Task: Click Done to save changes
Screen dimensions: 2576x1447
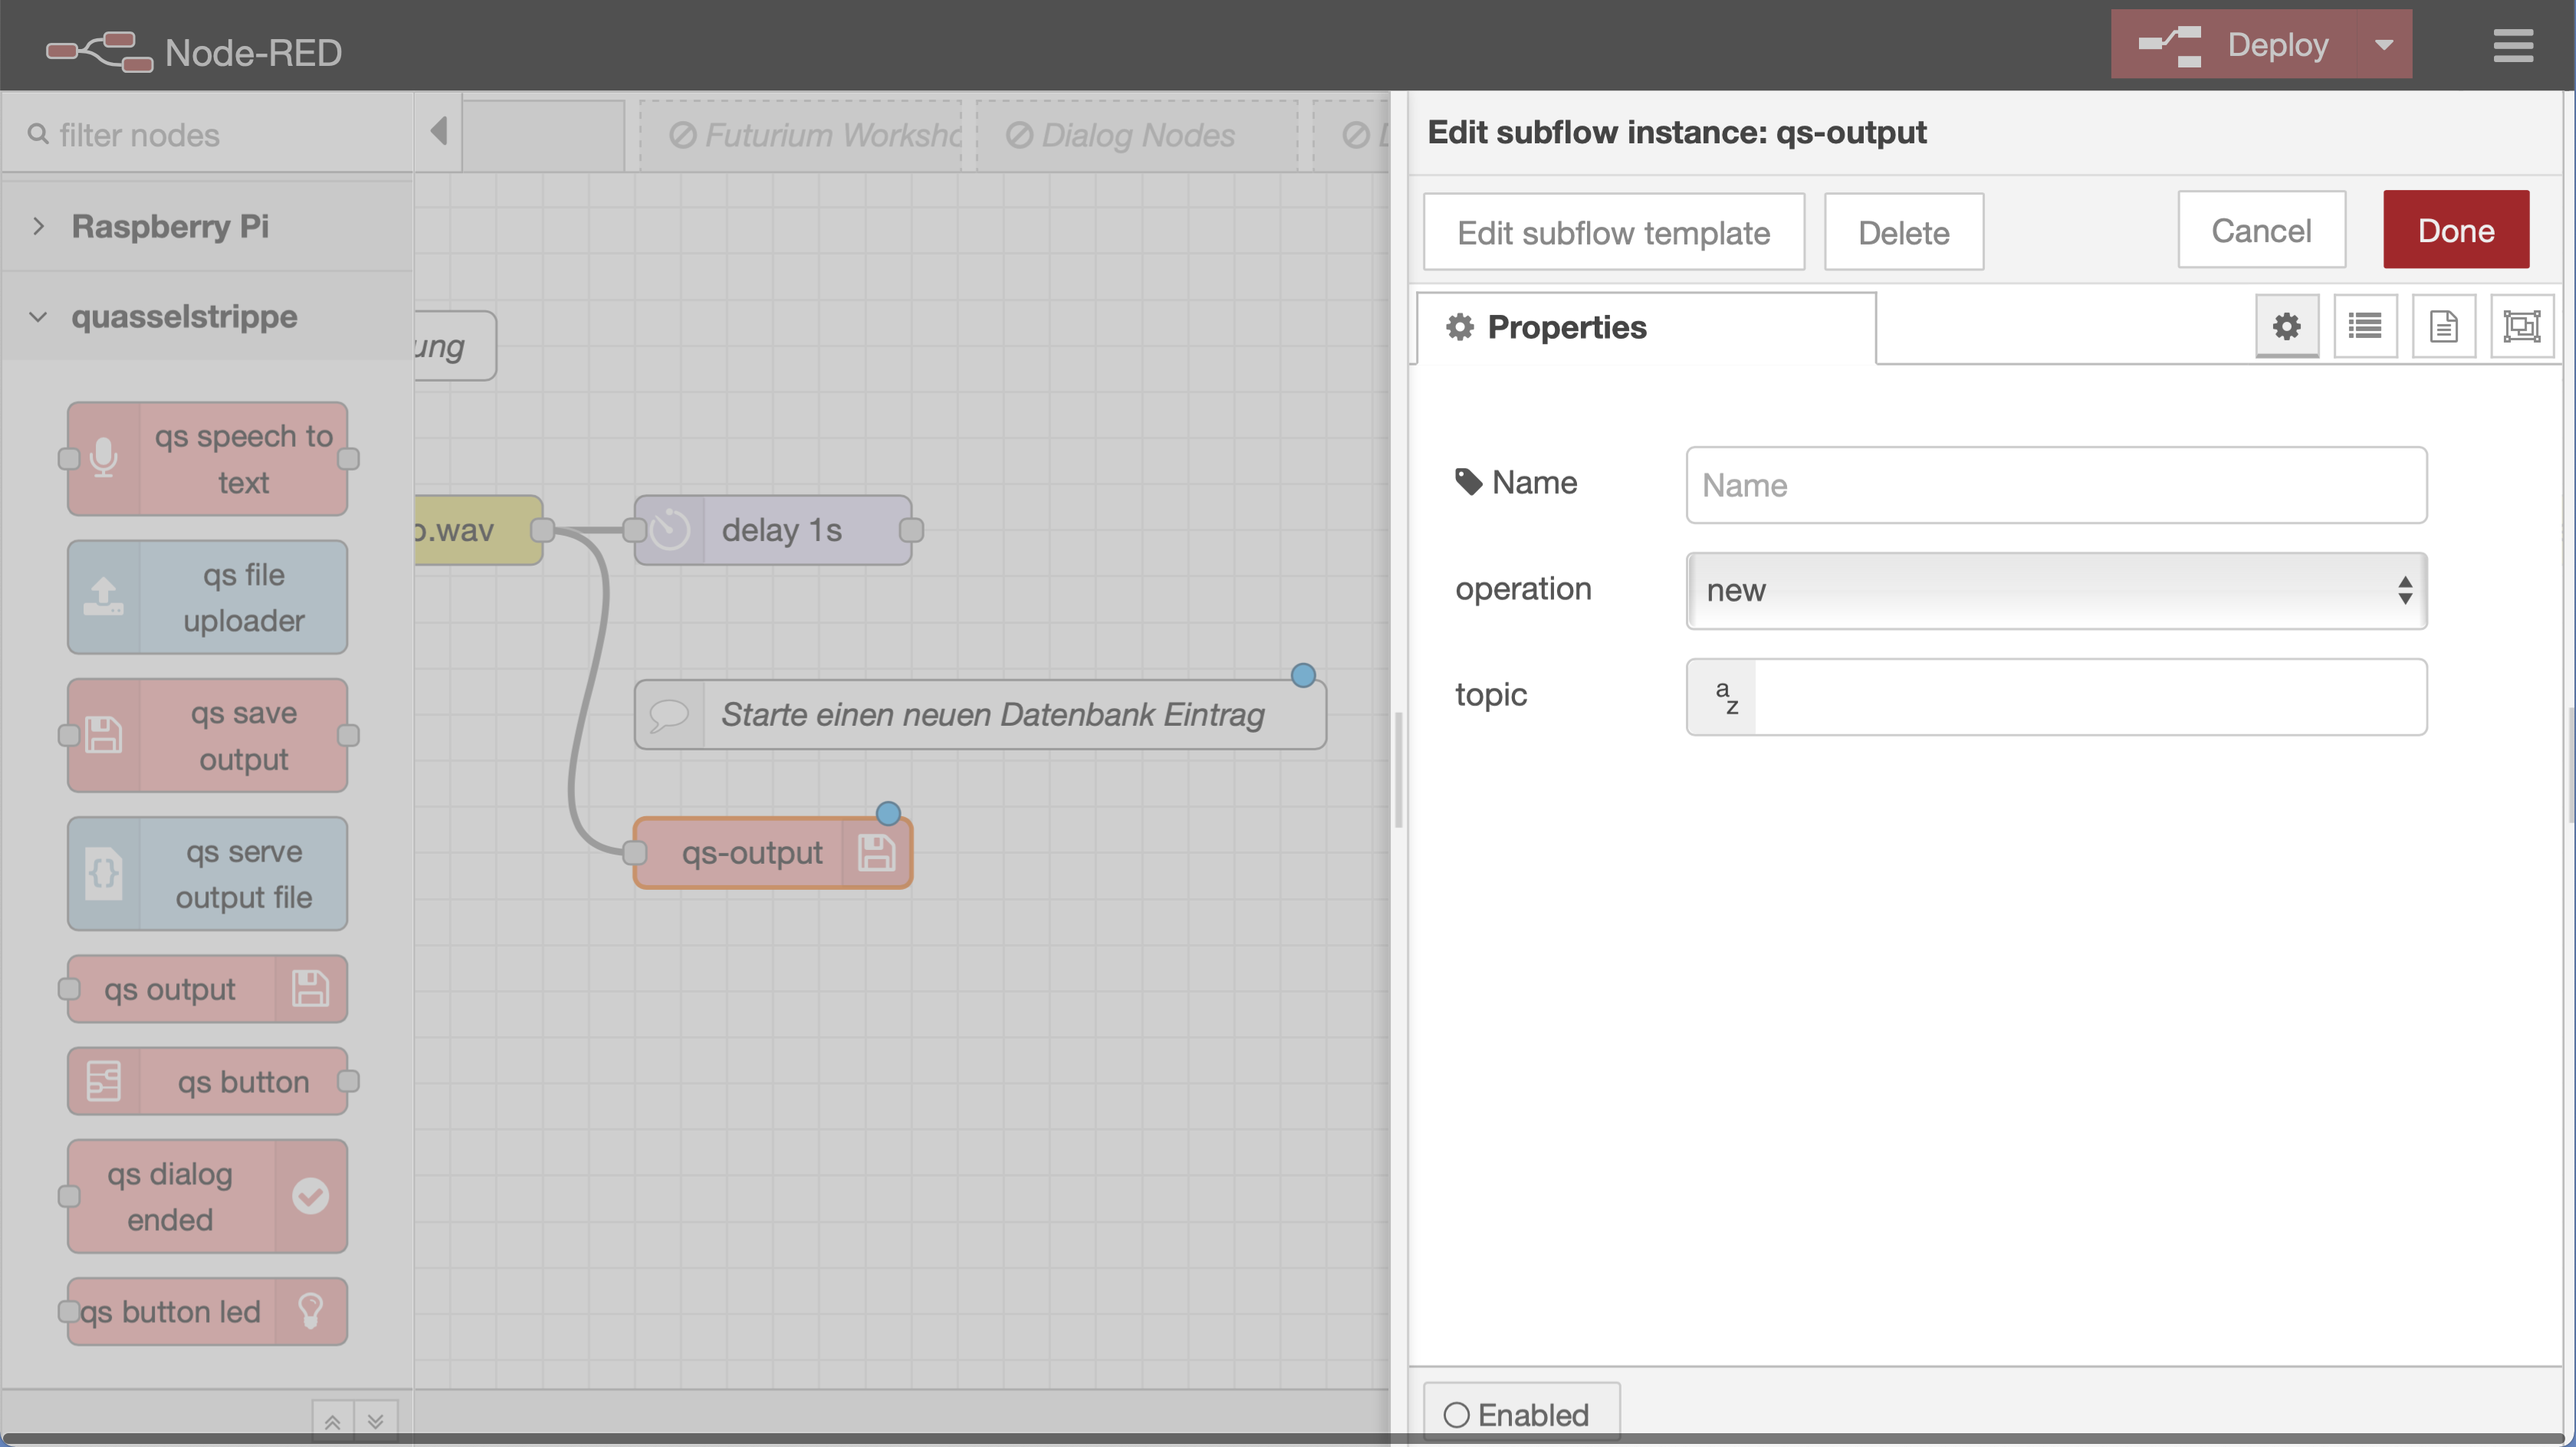Action: tap(2456, 230)
